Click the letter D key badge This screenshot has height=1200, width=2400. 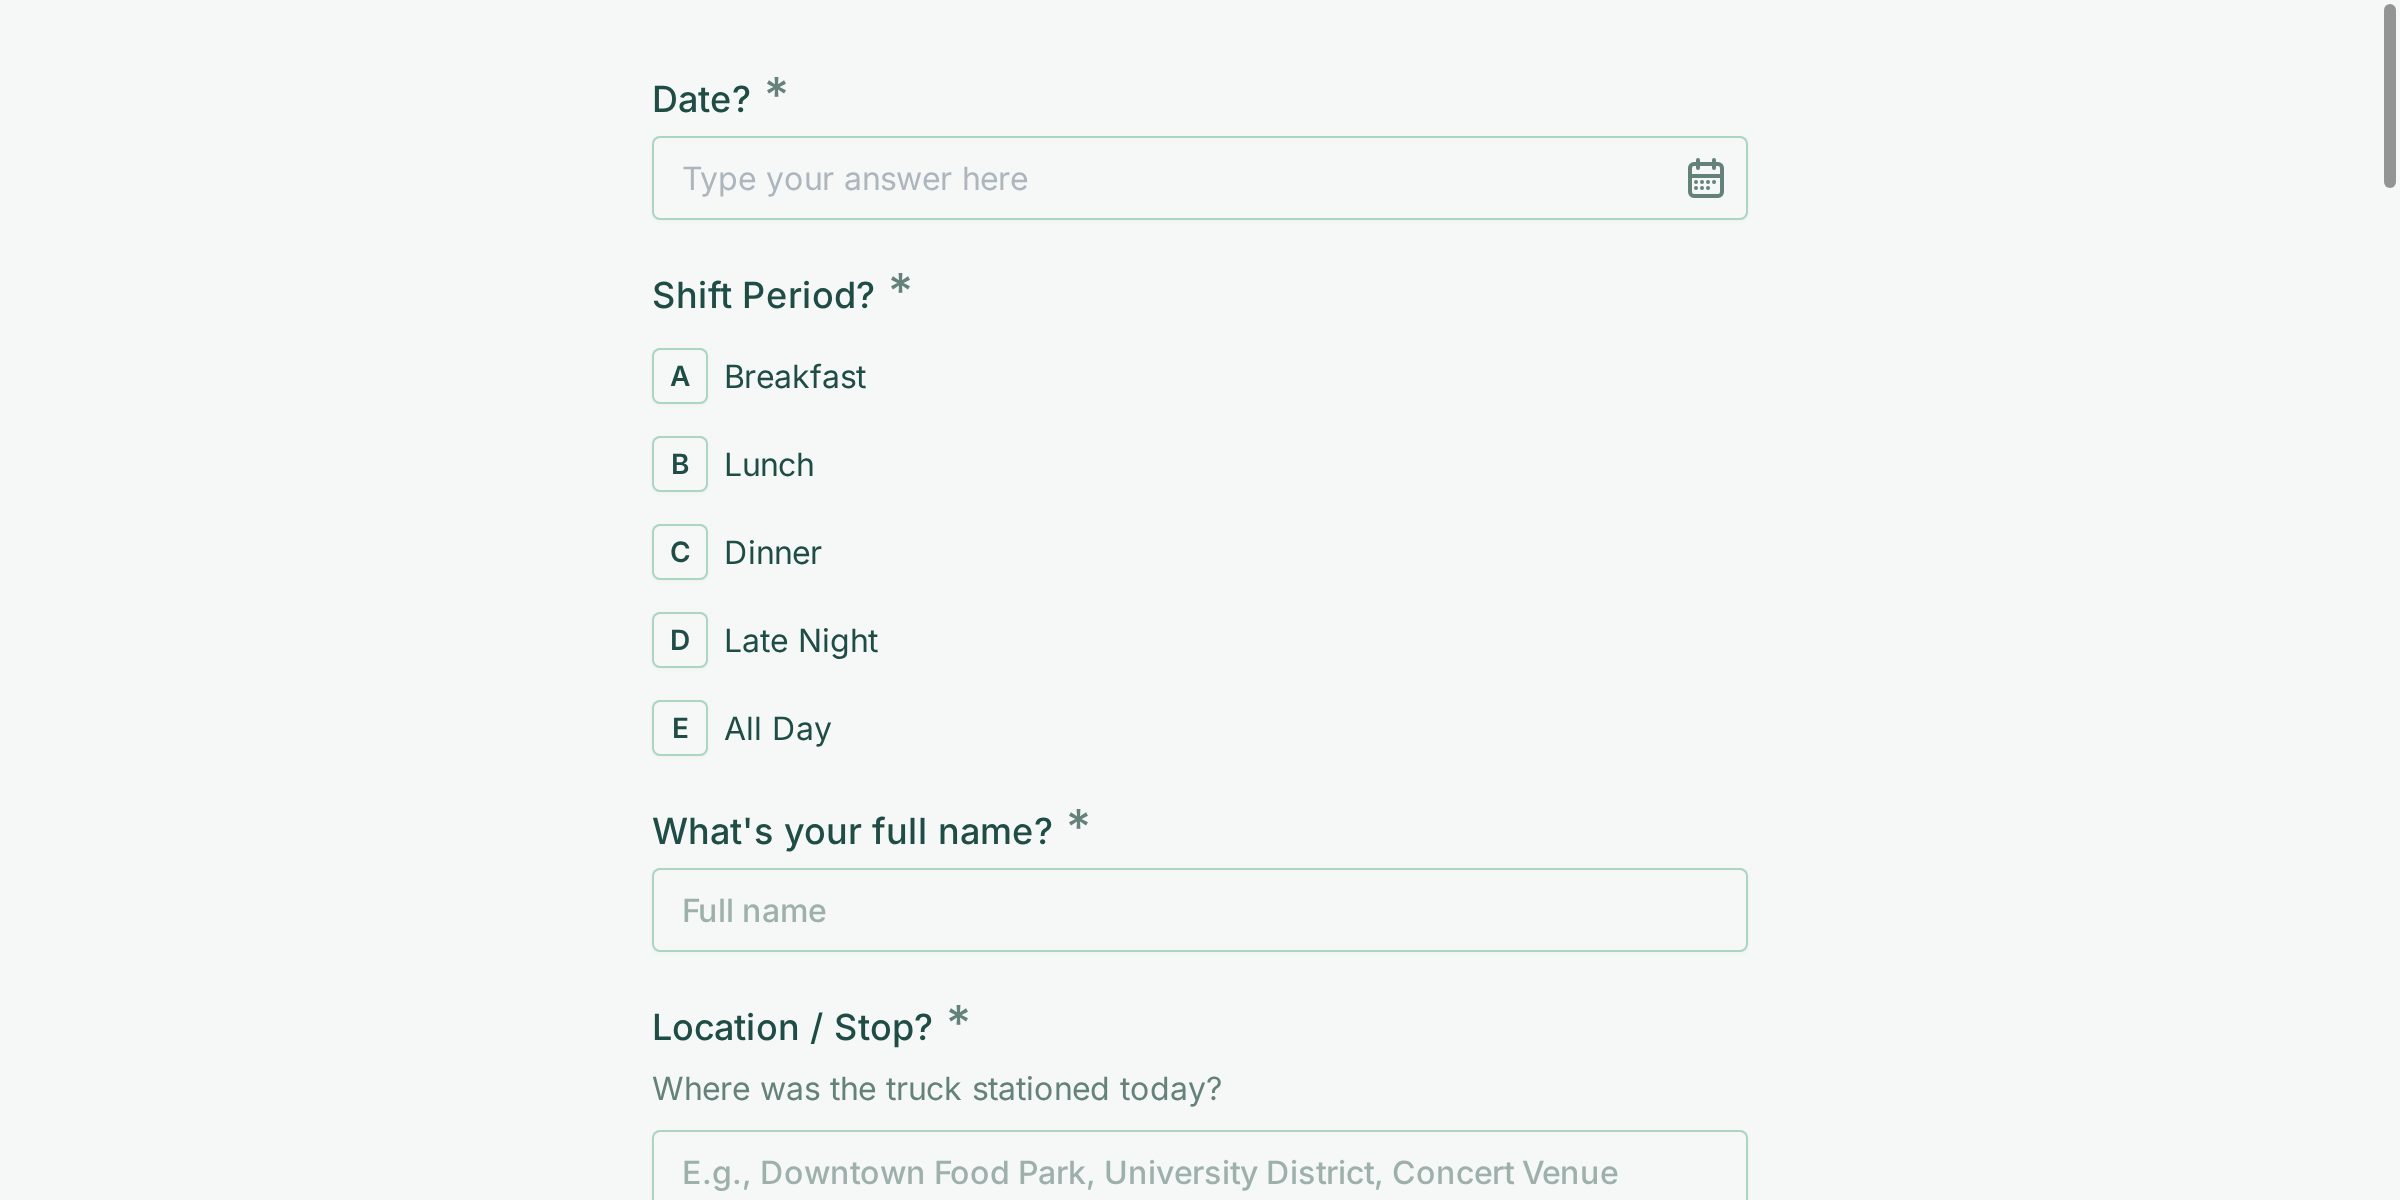click(x=680, y=641)
